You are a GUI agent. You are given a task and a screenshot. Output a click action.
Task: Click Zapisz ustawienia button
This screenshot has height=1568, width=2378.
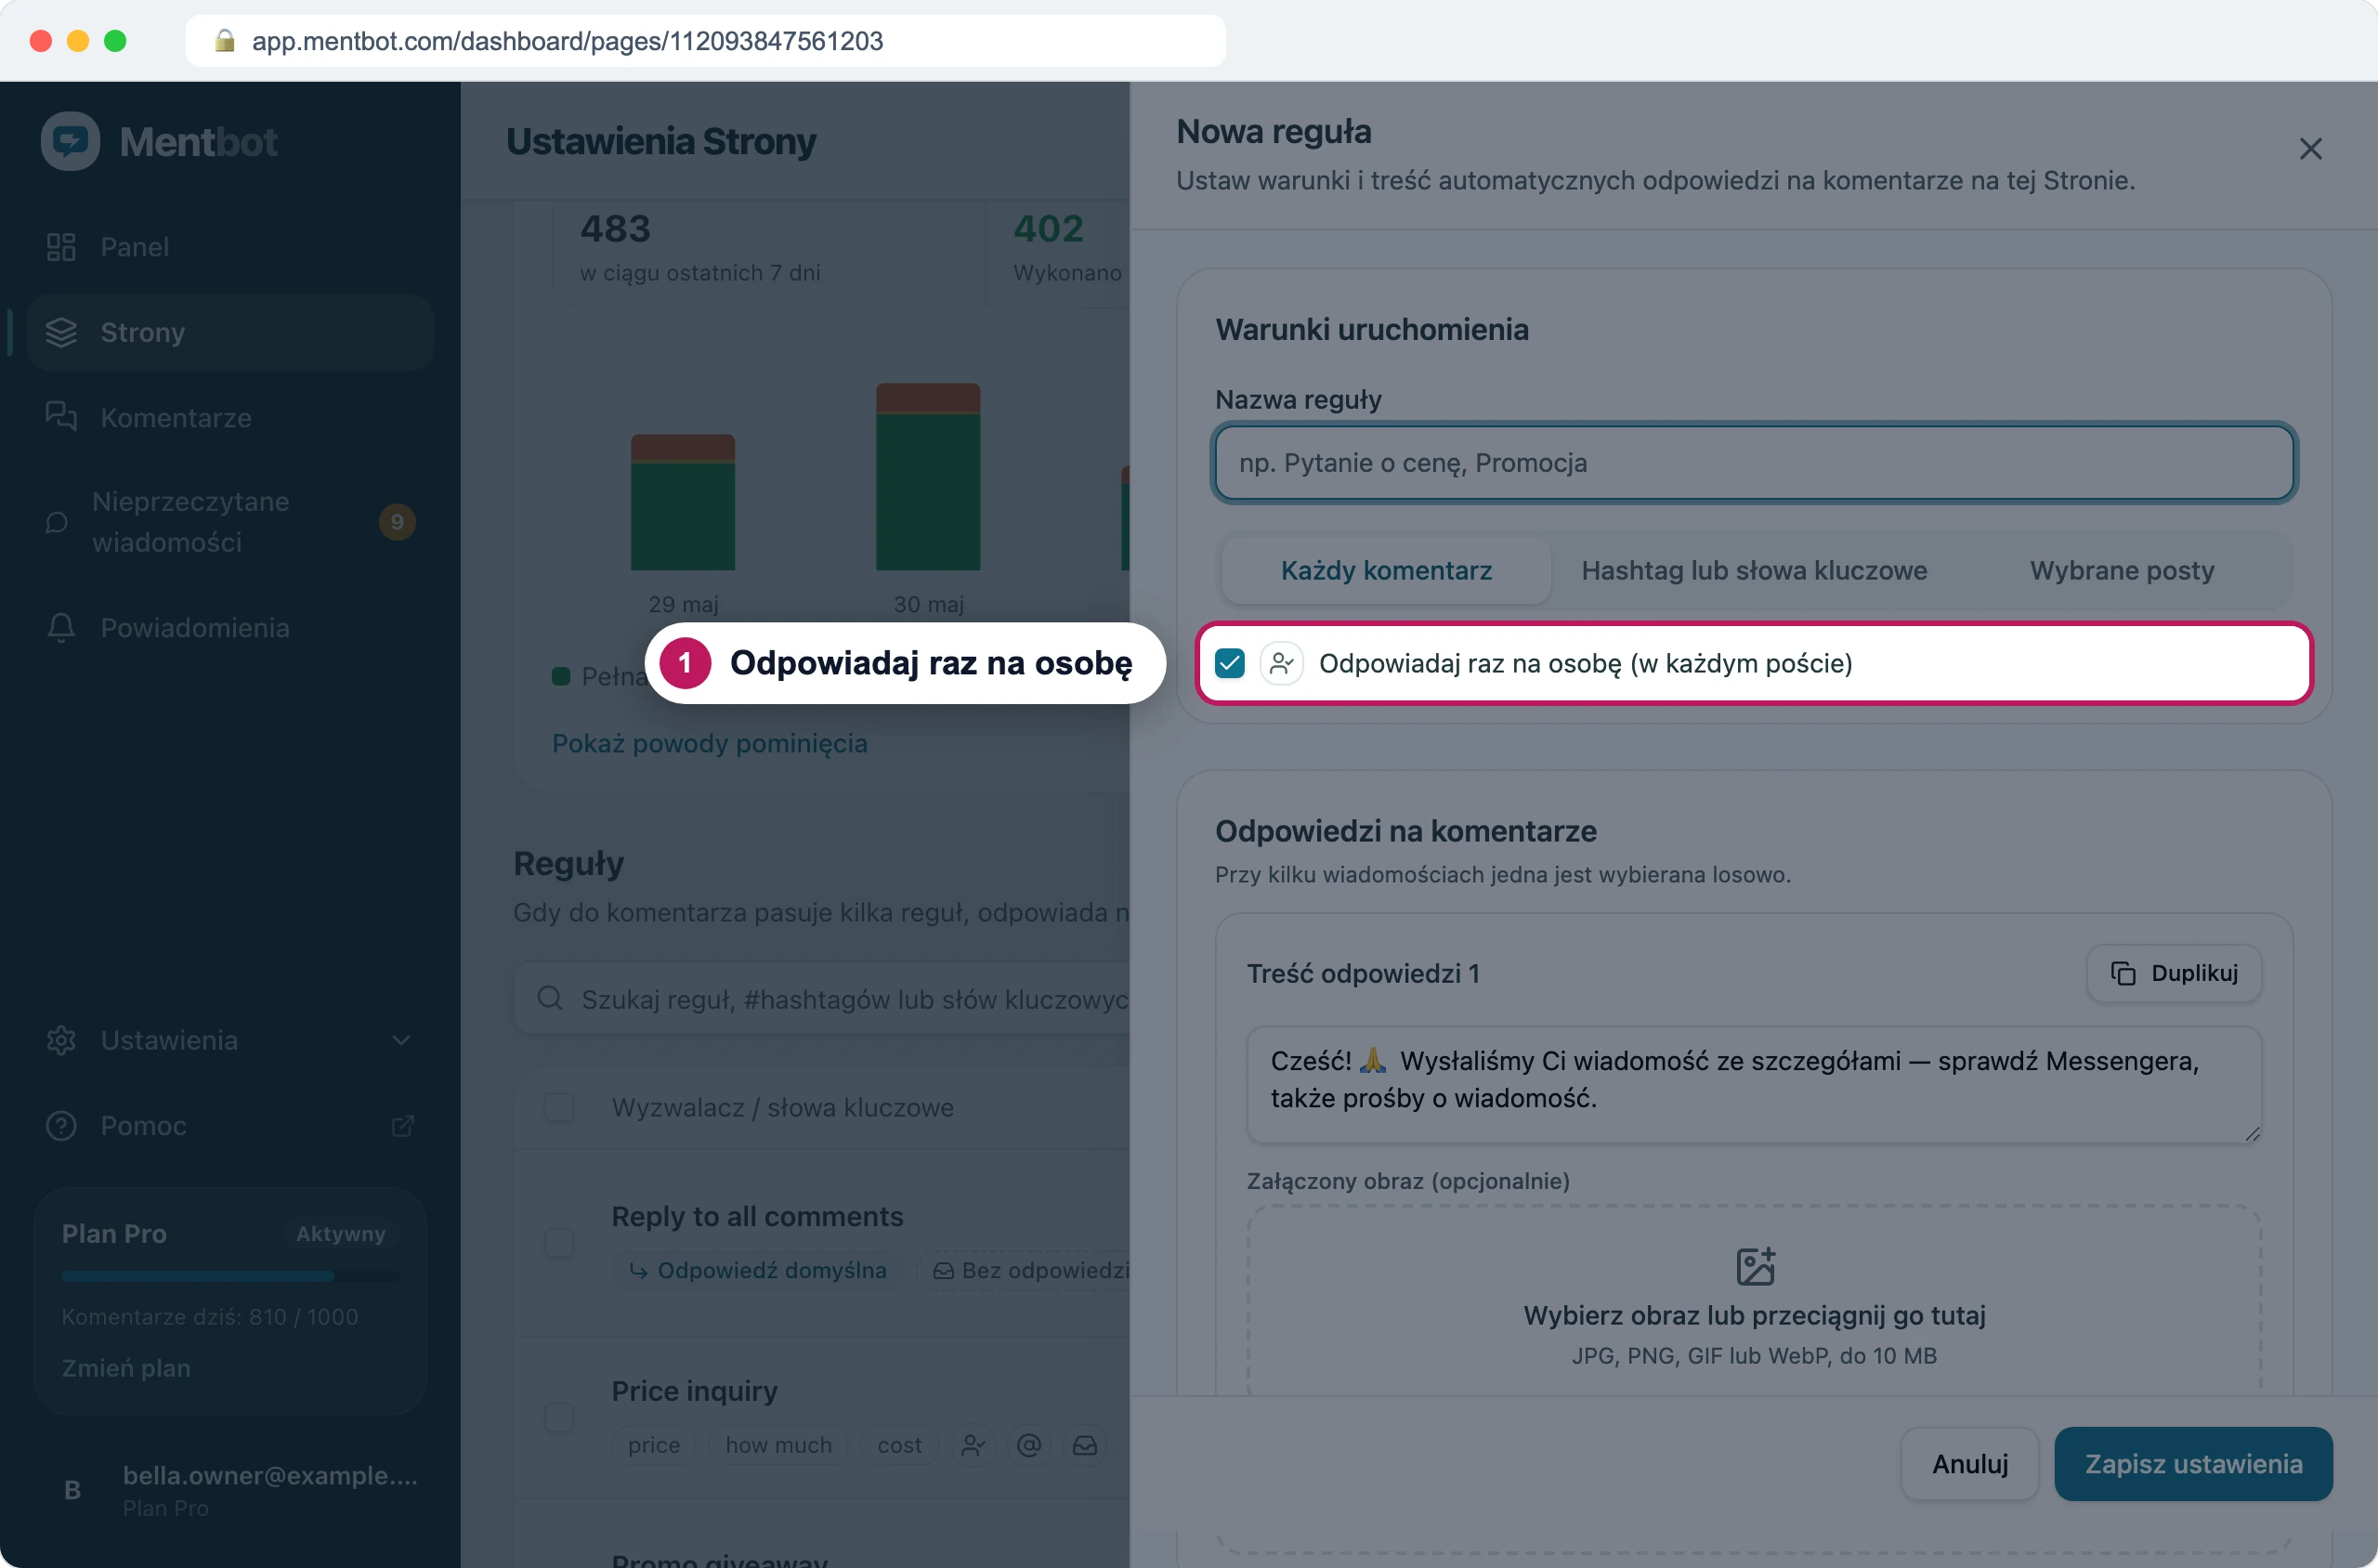click(2193, 1463)
